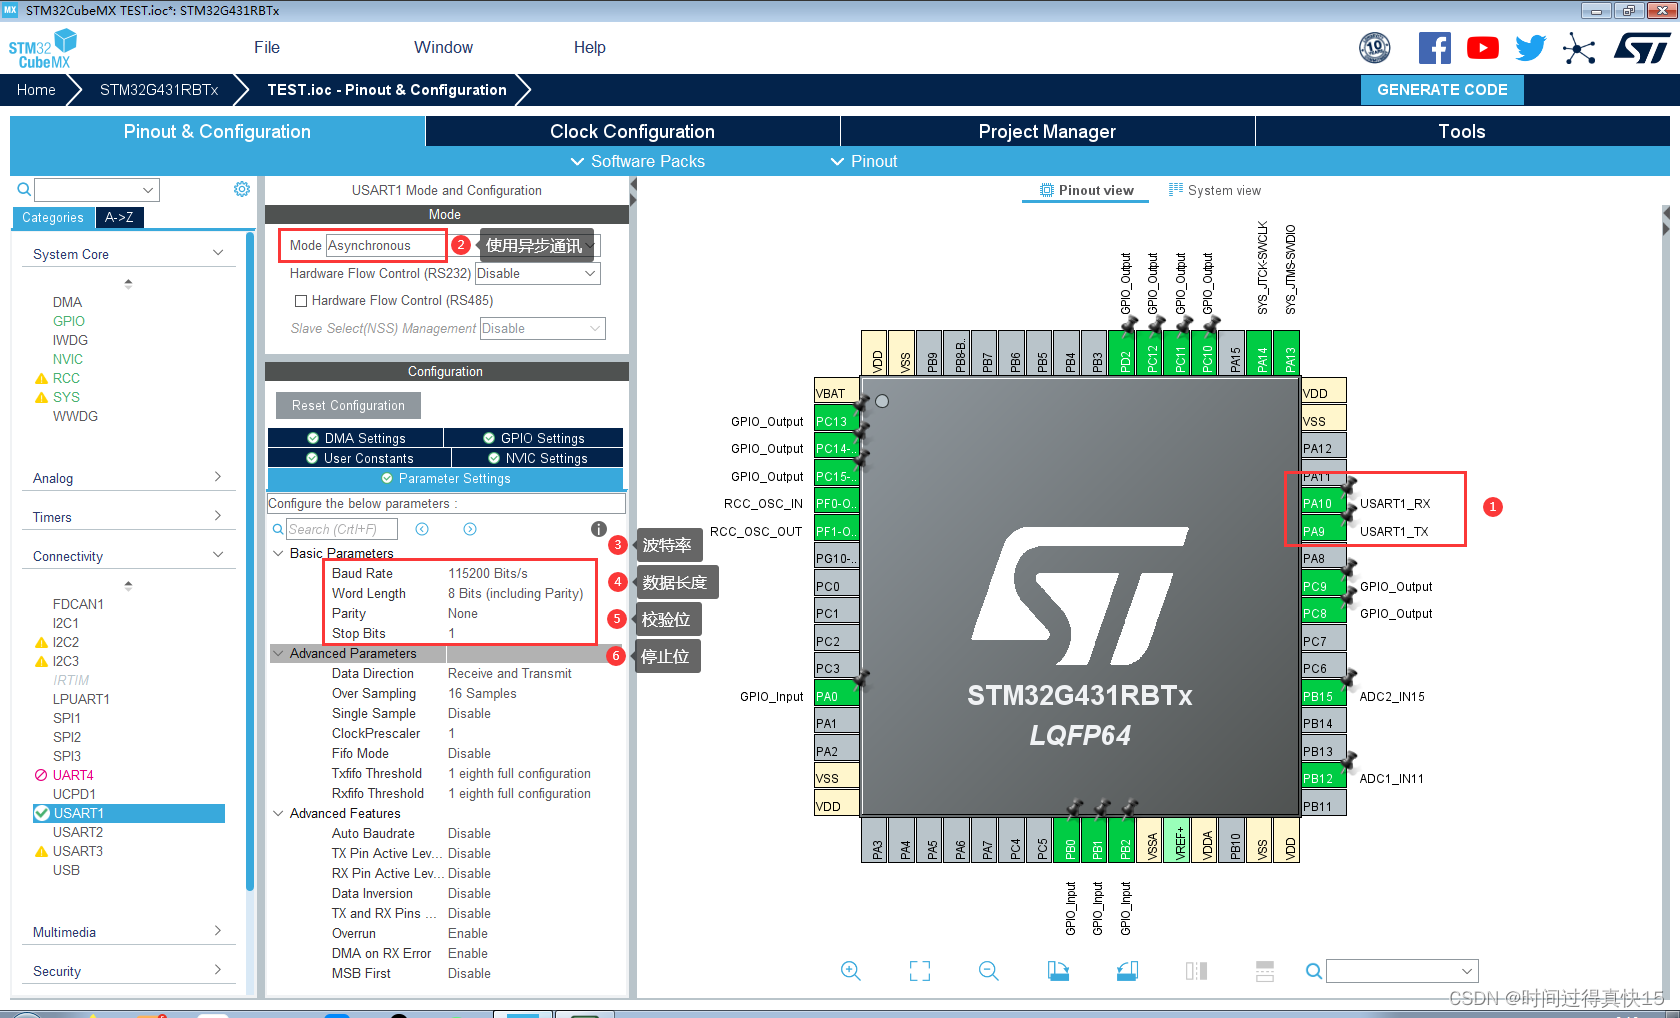
Task: Open the Software Packs menu
Action: pyautogui.click(x=637, y=161)
